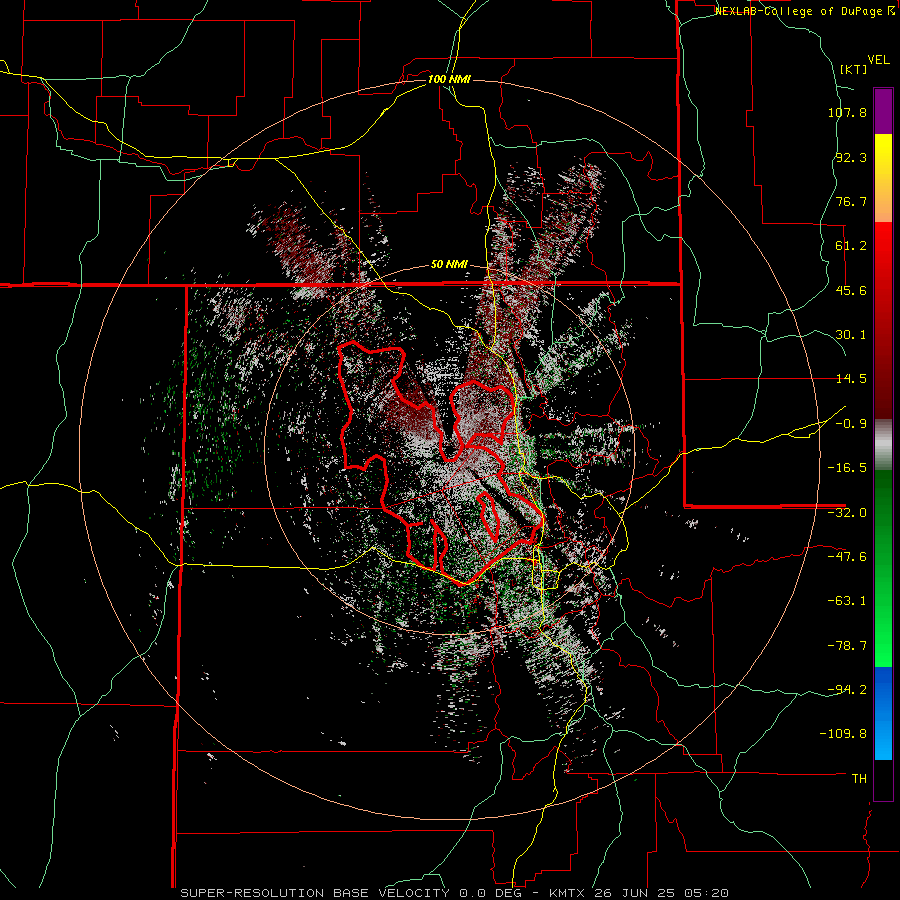The image size is (900, 900).
Task: Click the VEL legend title
Action: coord(878,60)
